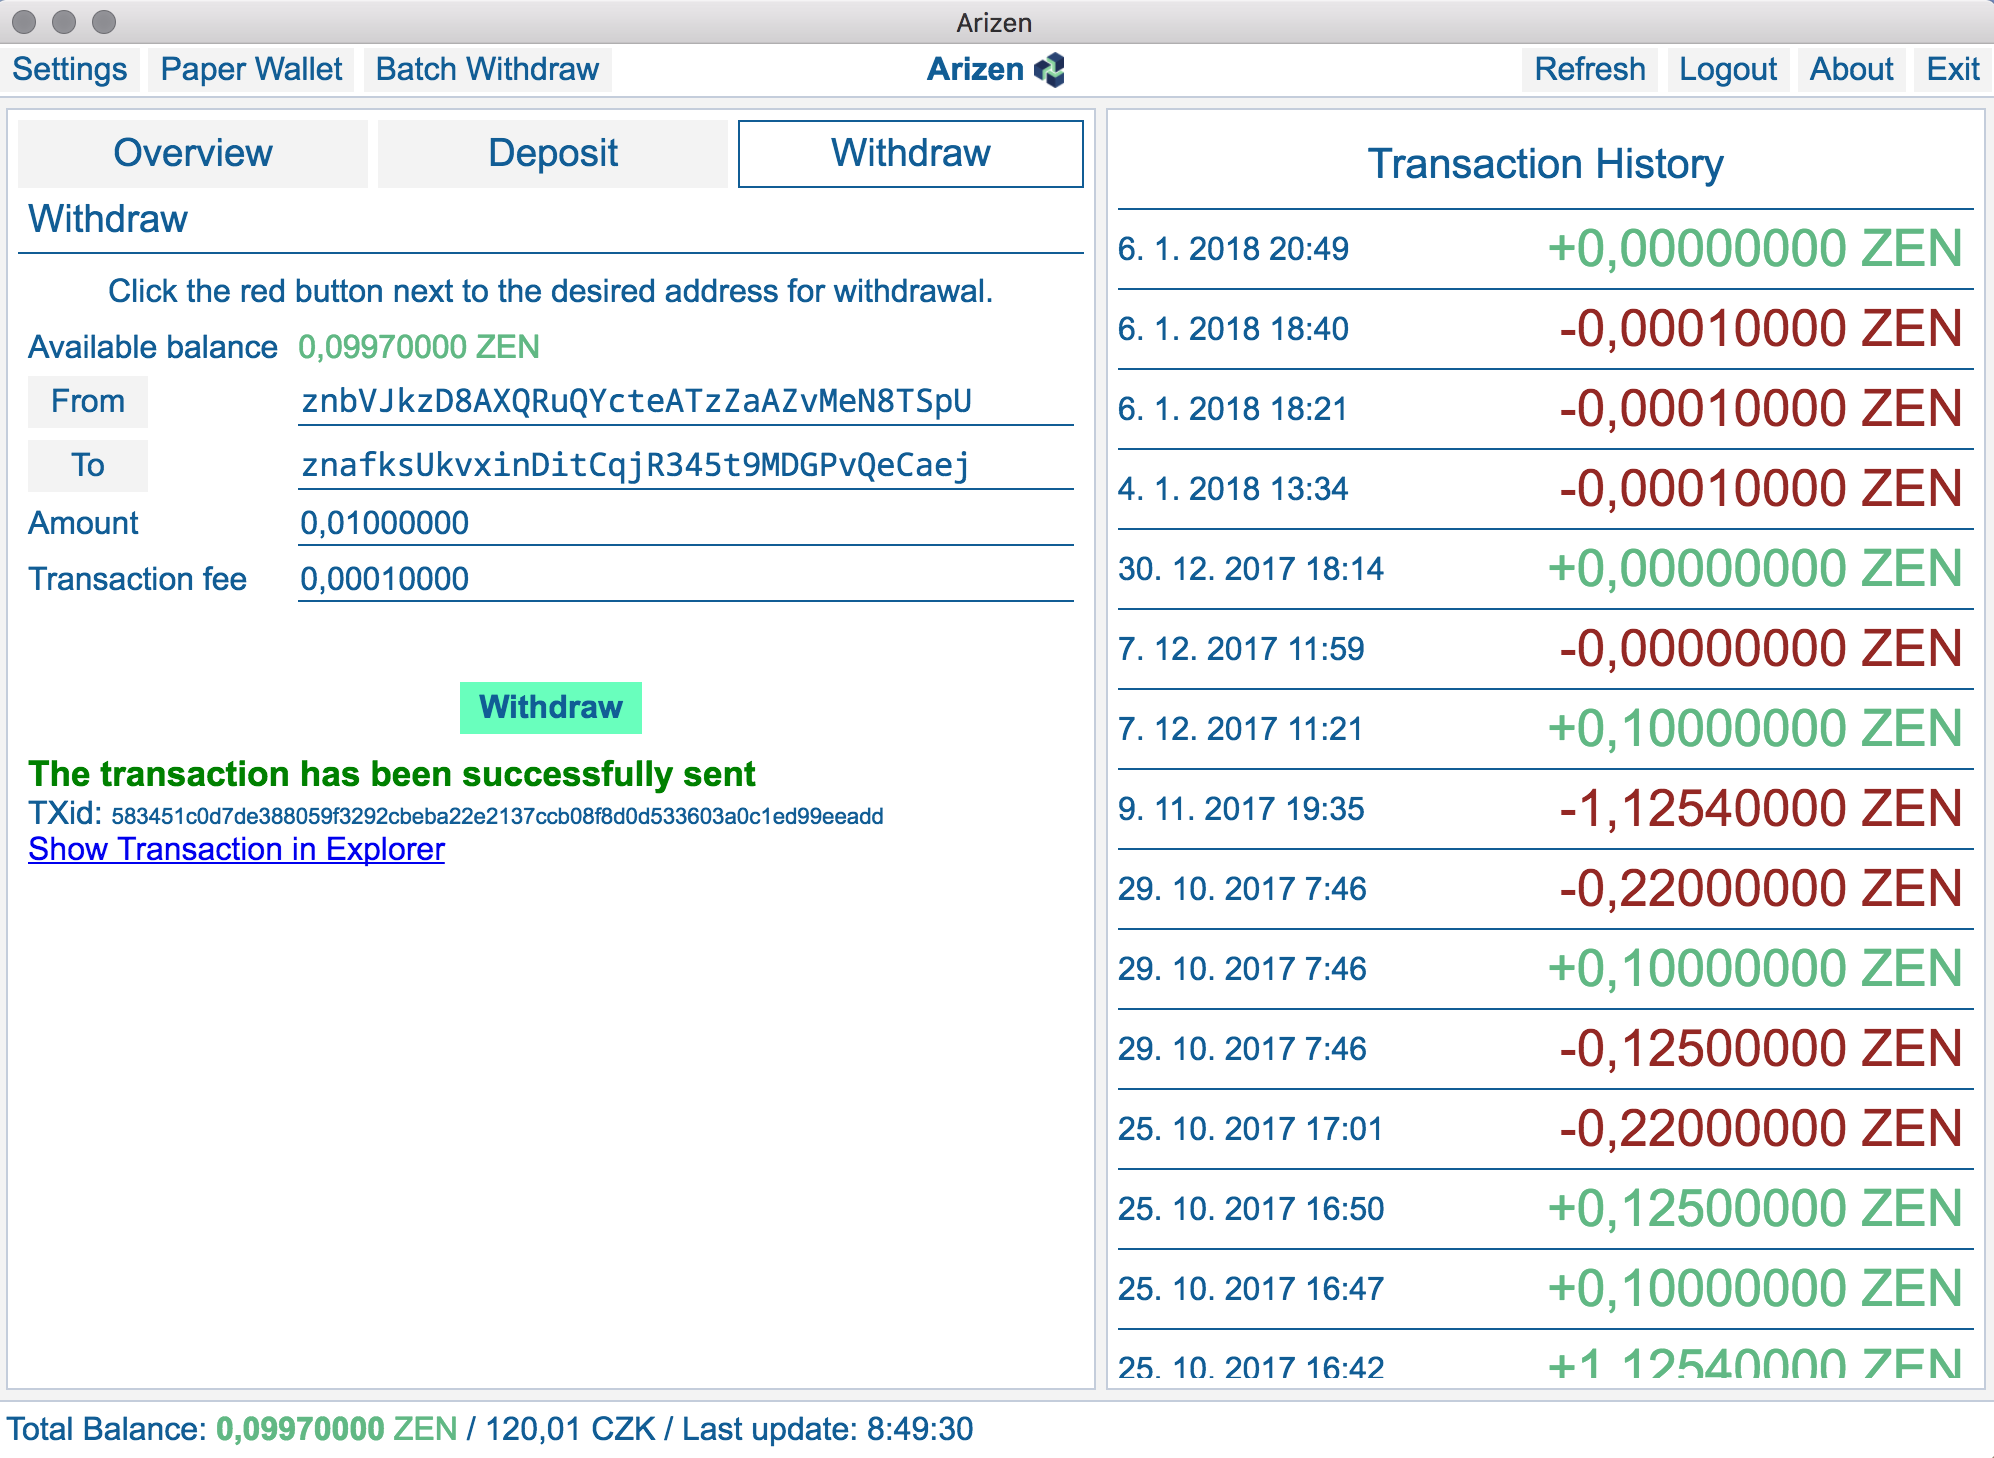
Task: Click the Amount input field
Action: (685, 524)
